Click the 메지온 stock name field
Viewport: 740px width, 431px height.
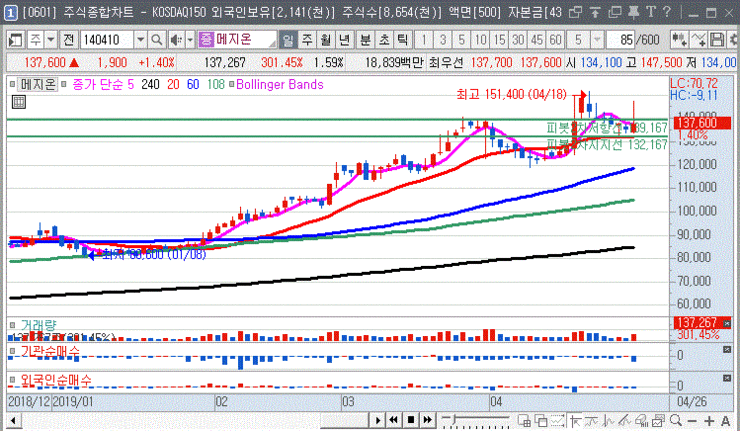point(237,40)
